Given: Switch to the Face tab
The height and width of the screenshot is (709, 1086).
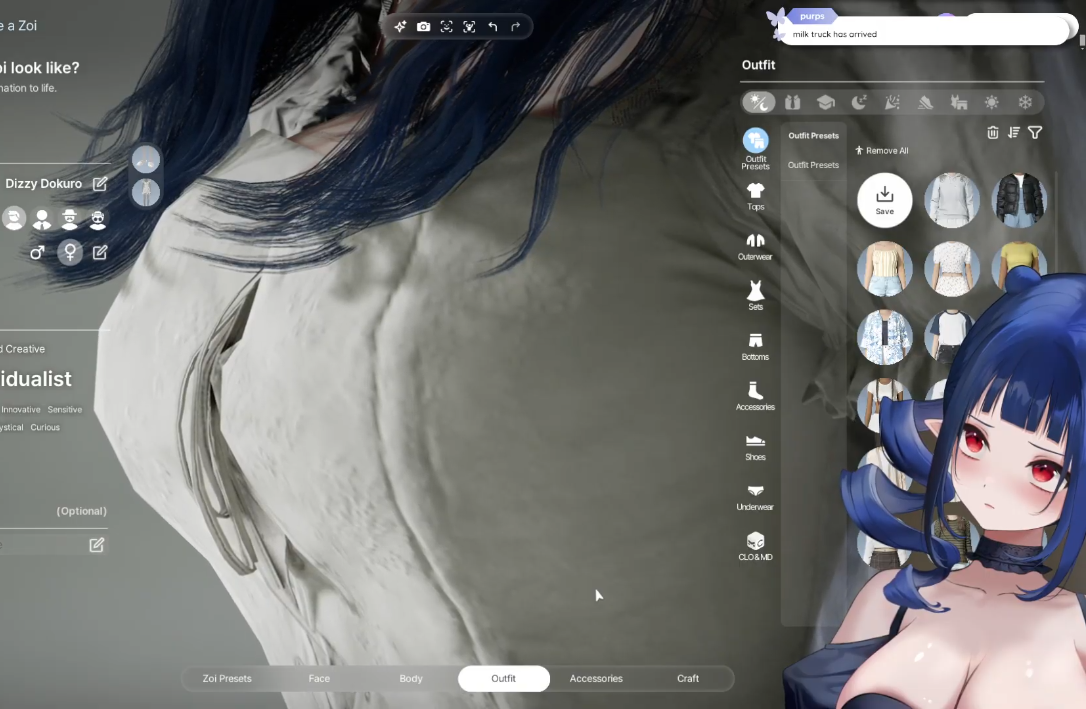Looking at the screenshot, I should coord(319,678).
